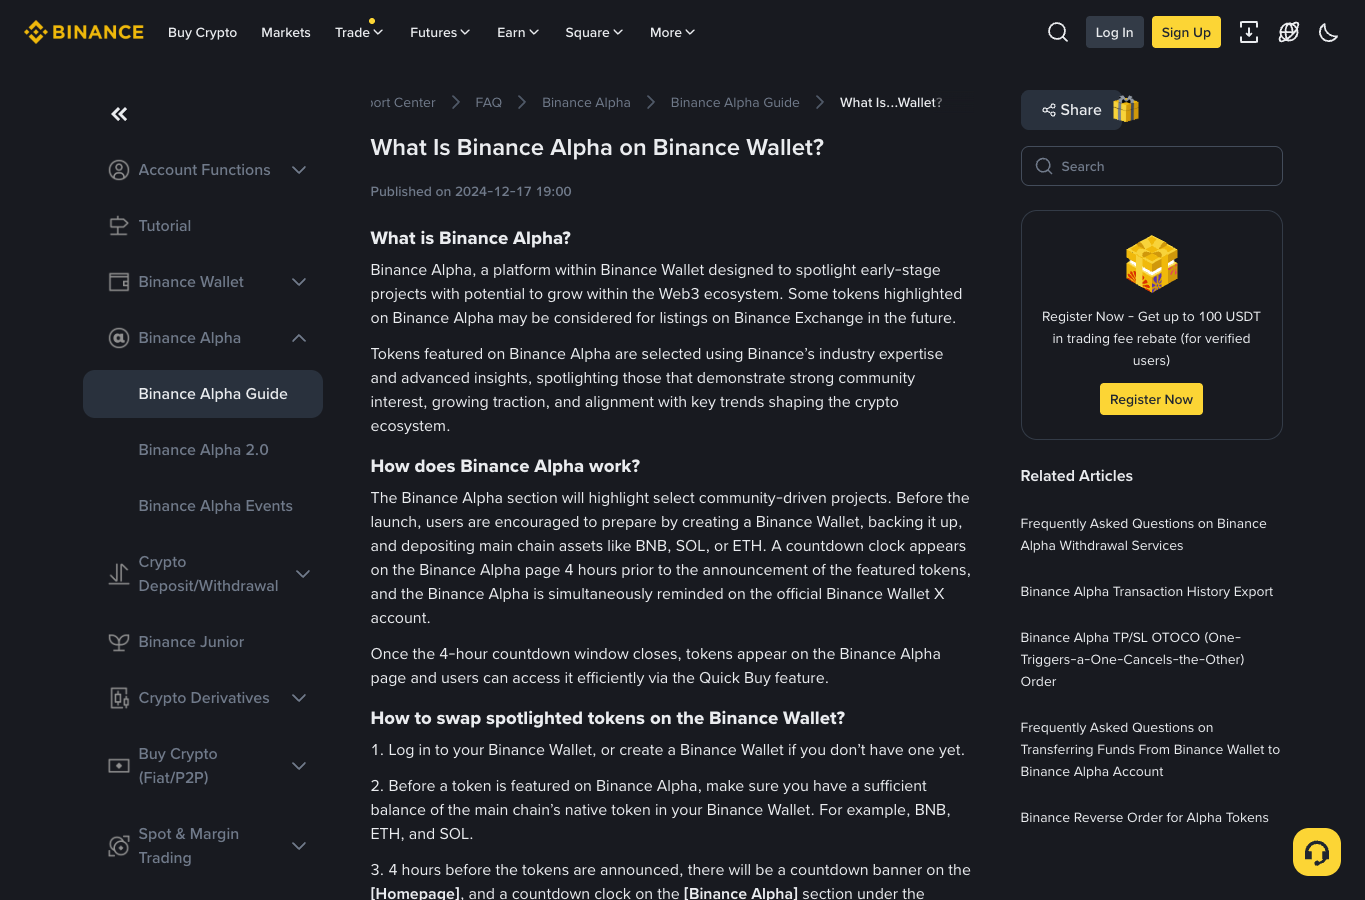Open the search magnifier in header
The image size is (1365, 900).
pyautogui.click(x=1058, y=32)
